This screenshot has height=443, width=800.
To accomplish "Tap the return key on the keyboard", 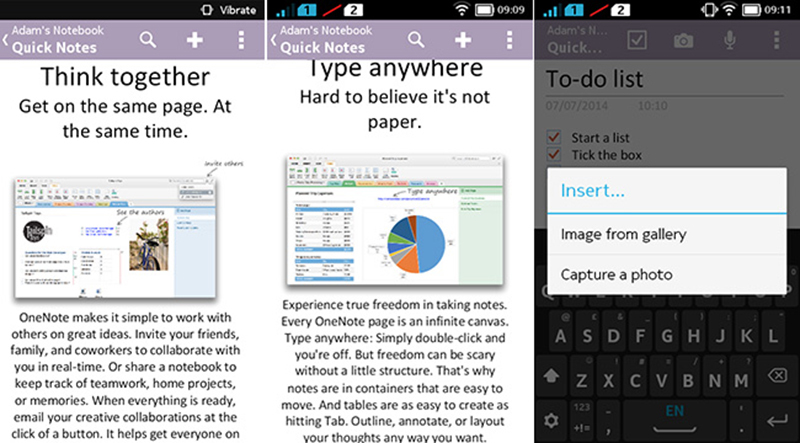I will click(777, 421).
